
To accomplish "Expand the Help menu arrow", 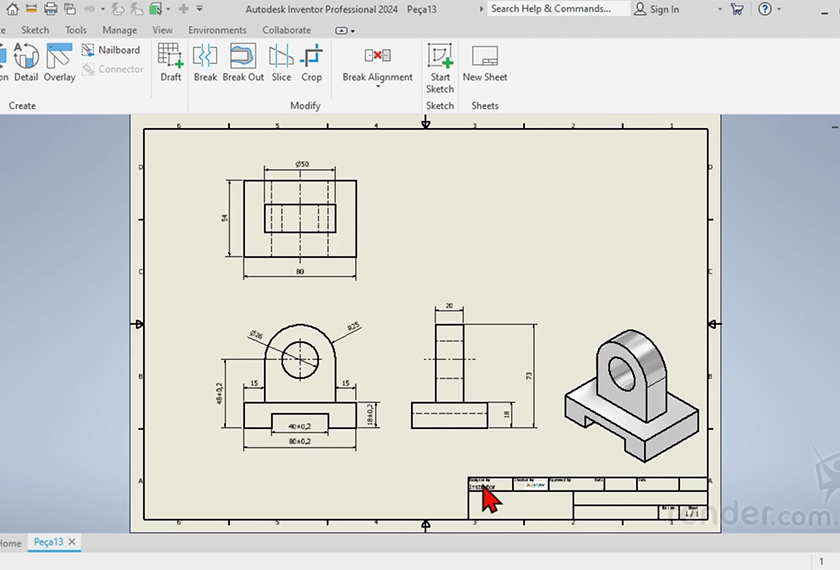I will 779,9.
